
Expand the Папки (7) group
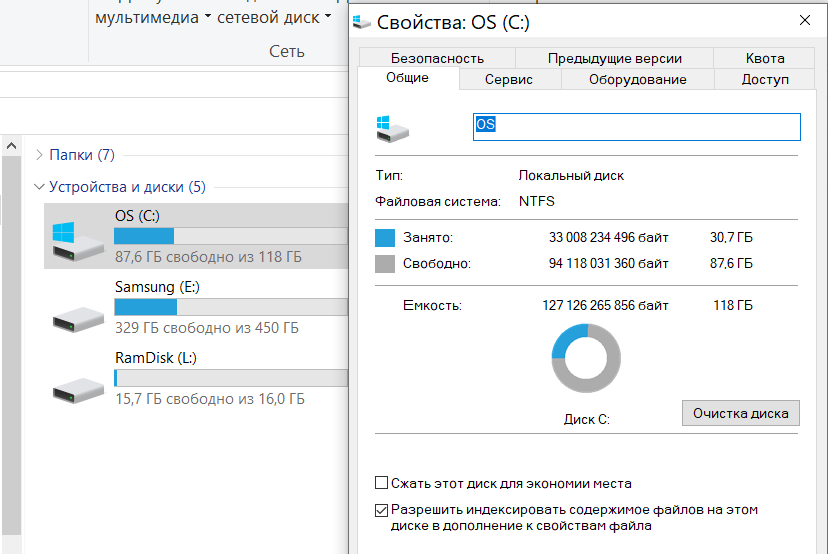click(x=39, y=155)
